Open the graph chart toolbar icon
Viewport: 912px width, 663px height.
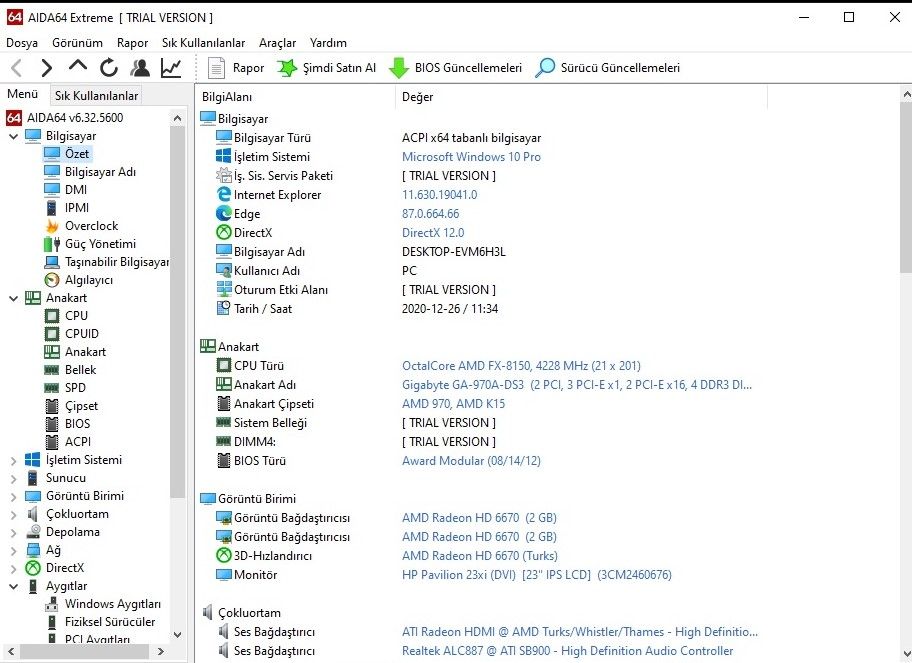pyautogui.click(x=171, y=68)
